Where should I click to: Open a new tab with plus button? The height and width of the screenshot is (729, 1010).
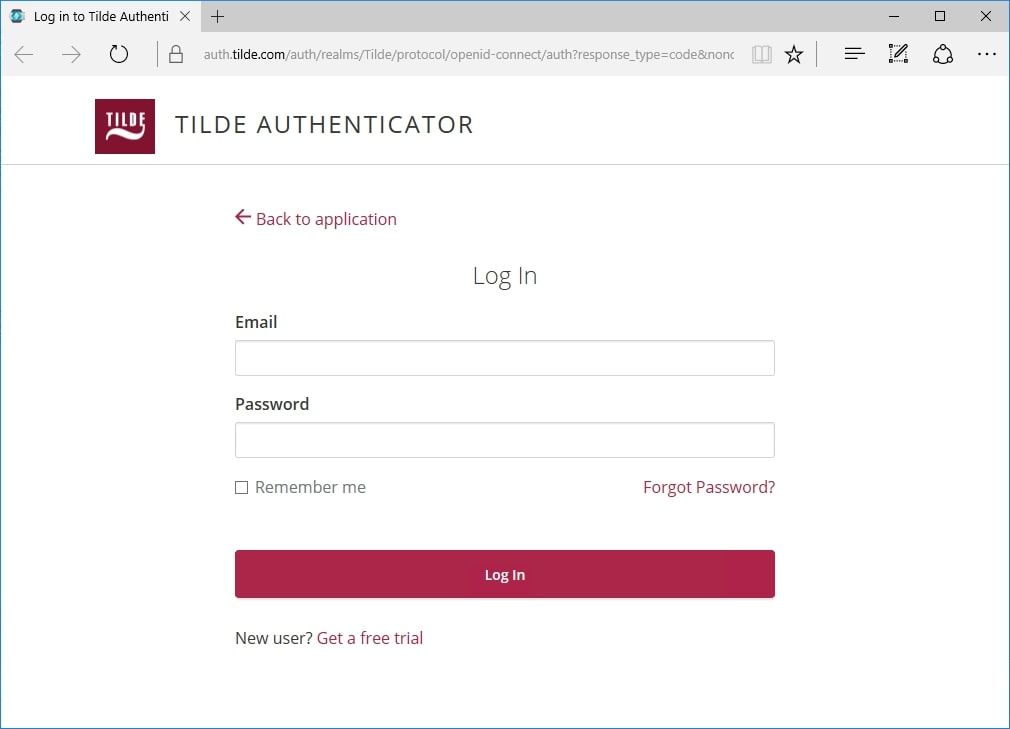218,17
